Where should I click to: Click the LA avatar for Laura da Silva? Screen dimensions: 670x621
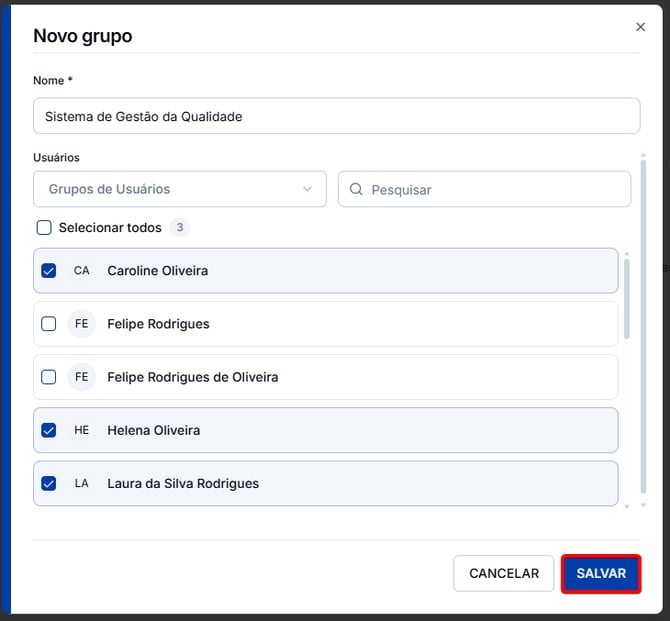81,483
